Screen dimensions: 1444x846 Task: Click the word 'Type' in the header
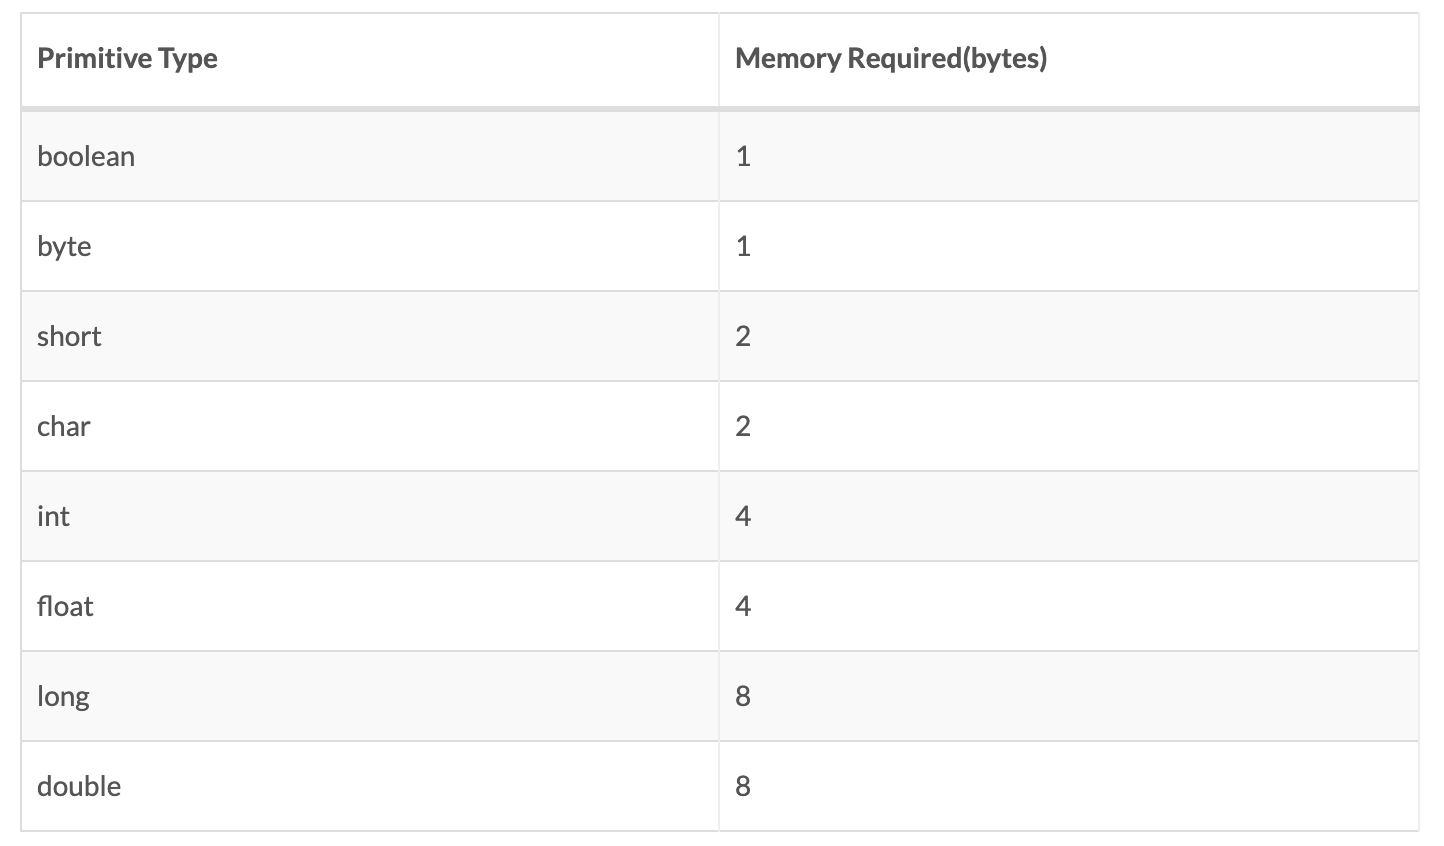(187, 59)
